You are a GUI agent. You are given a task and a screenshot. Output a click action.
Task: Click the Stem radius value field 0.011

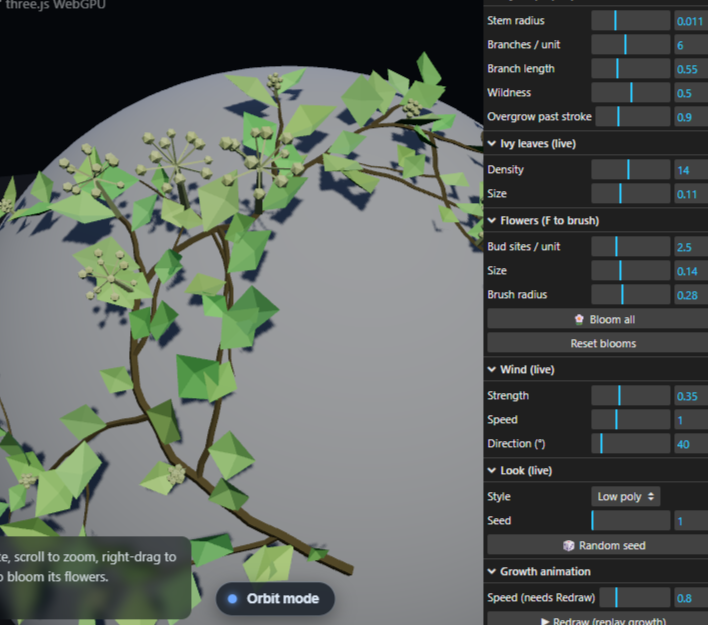pos(691,21)
